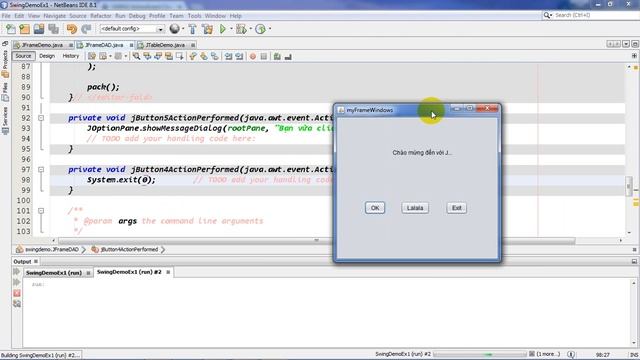This screenshot has width=640, height=360.
Task: Open the Run Project dropdown arrow
Action: point(231,29)
